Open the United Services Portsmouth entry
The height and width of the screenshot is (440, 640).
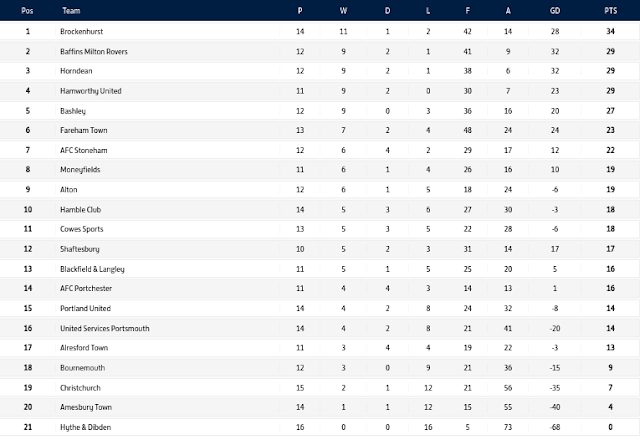point(104,329)
